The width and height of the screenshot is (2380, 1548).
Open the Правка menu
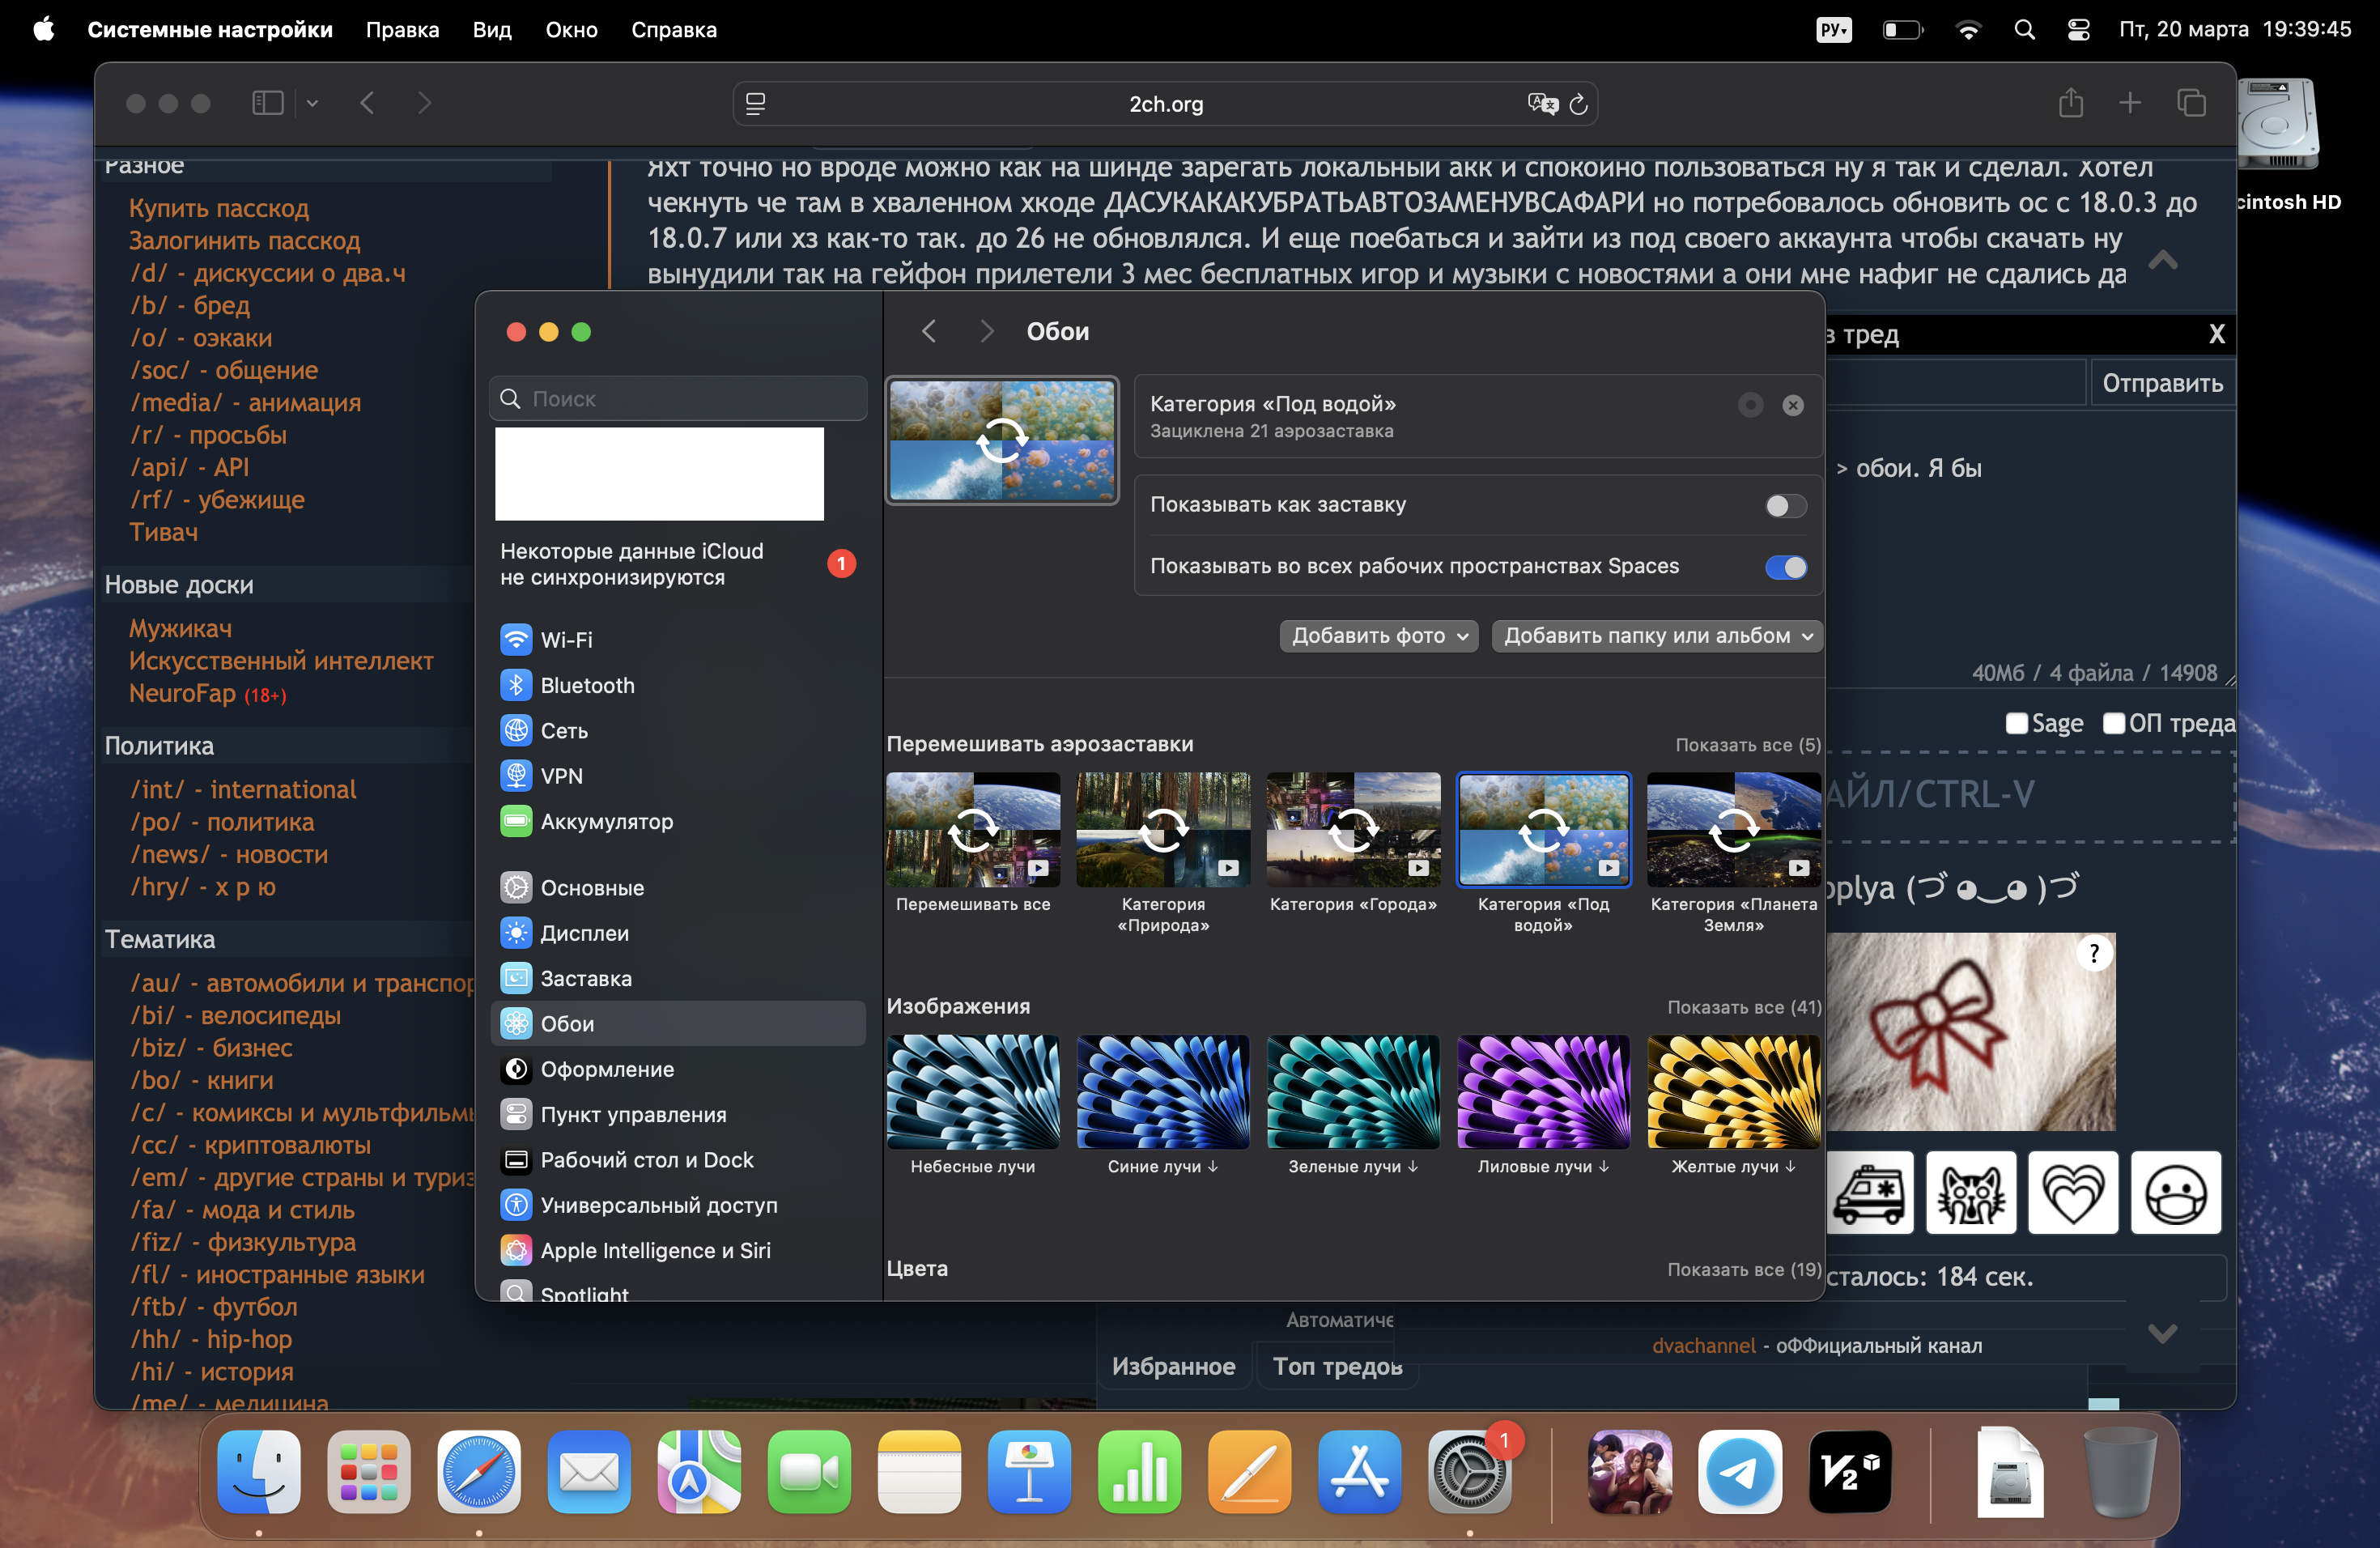pos(402,29)
